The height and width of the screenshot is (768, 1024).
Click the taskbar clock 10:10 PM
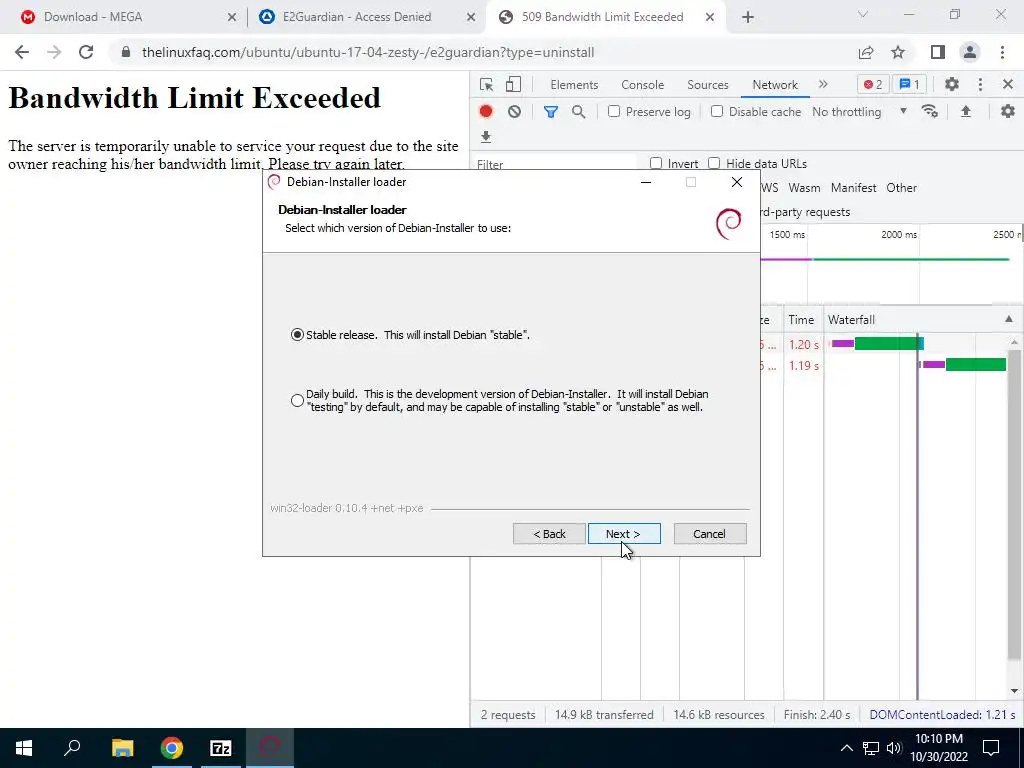point(938,739)
